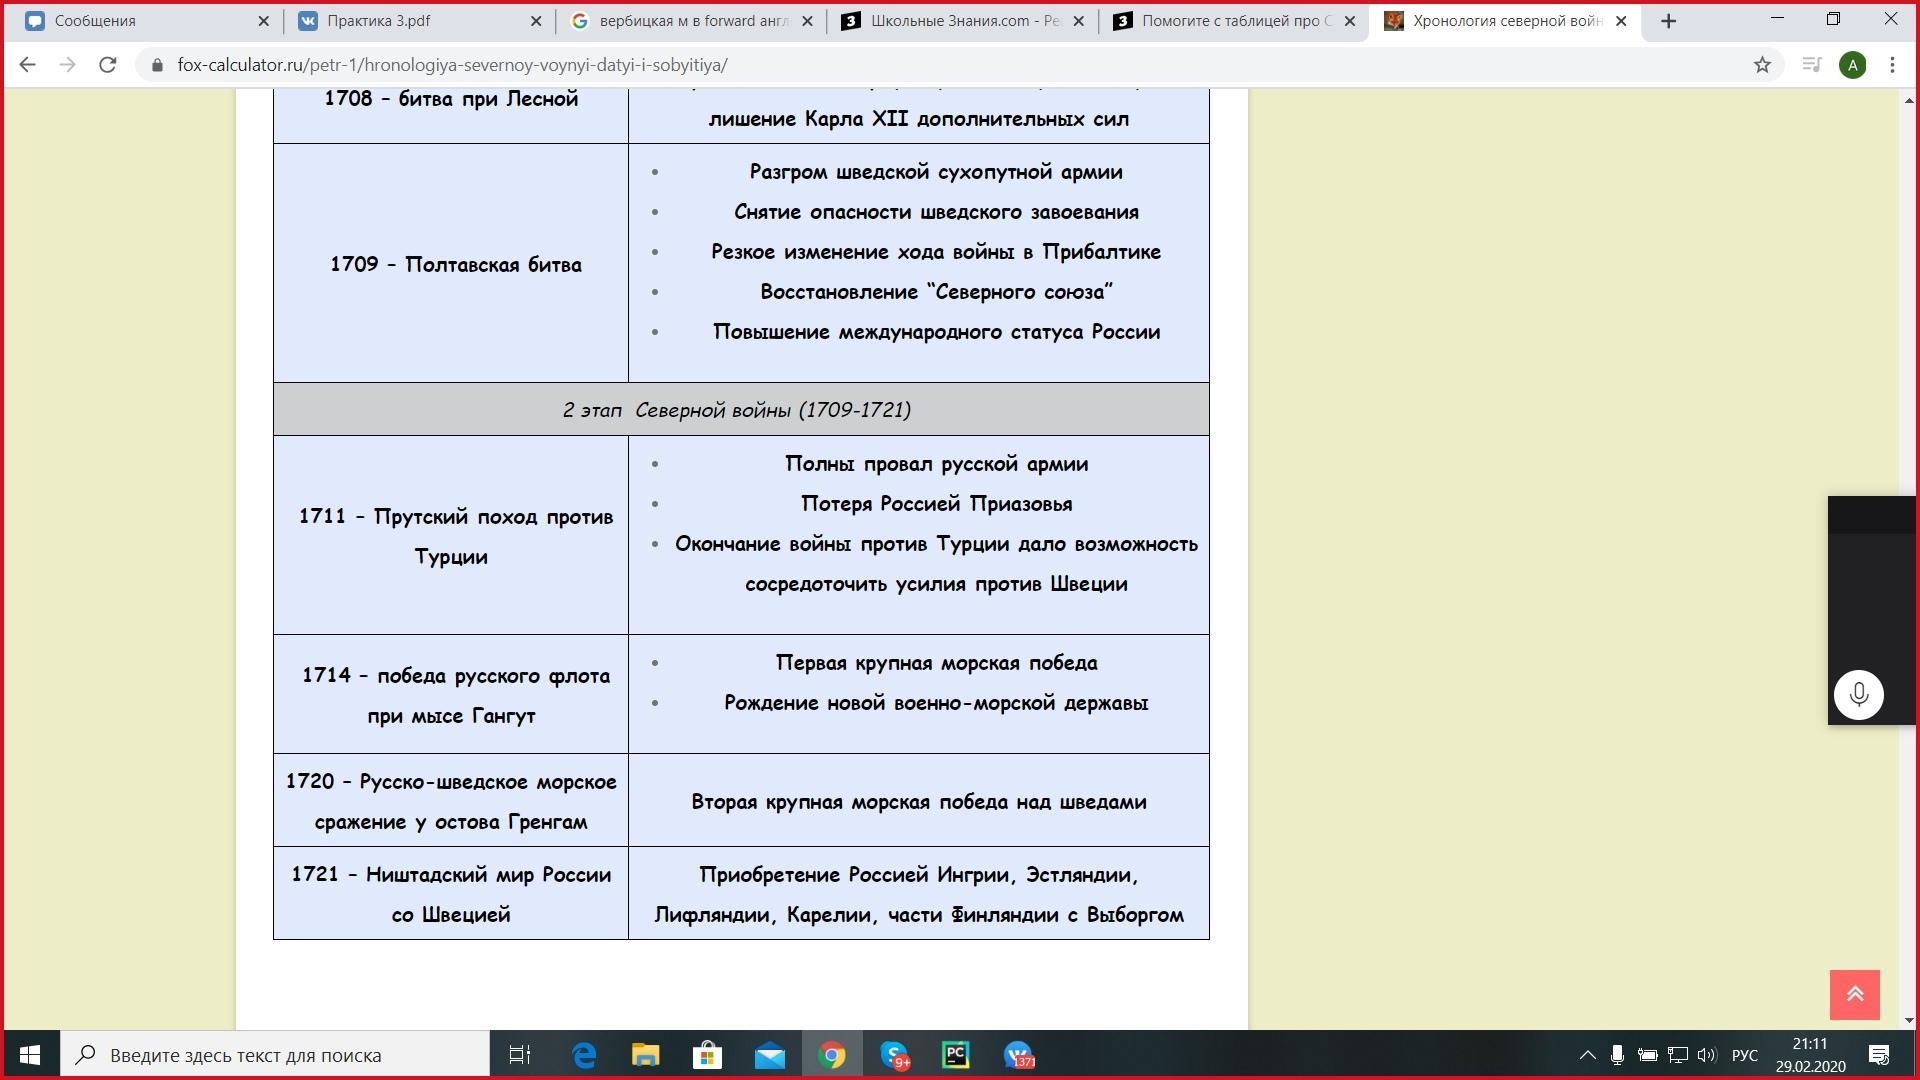The image size is (1920, 1080).
Task: Open Chrome profile avatar icon
Action: tap(1852, 65)
